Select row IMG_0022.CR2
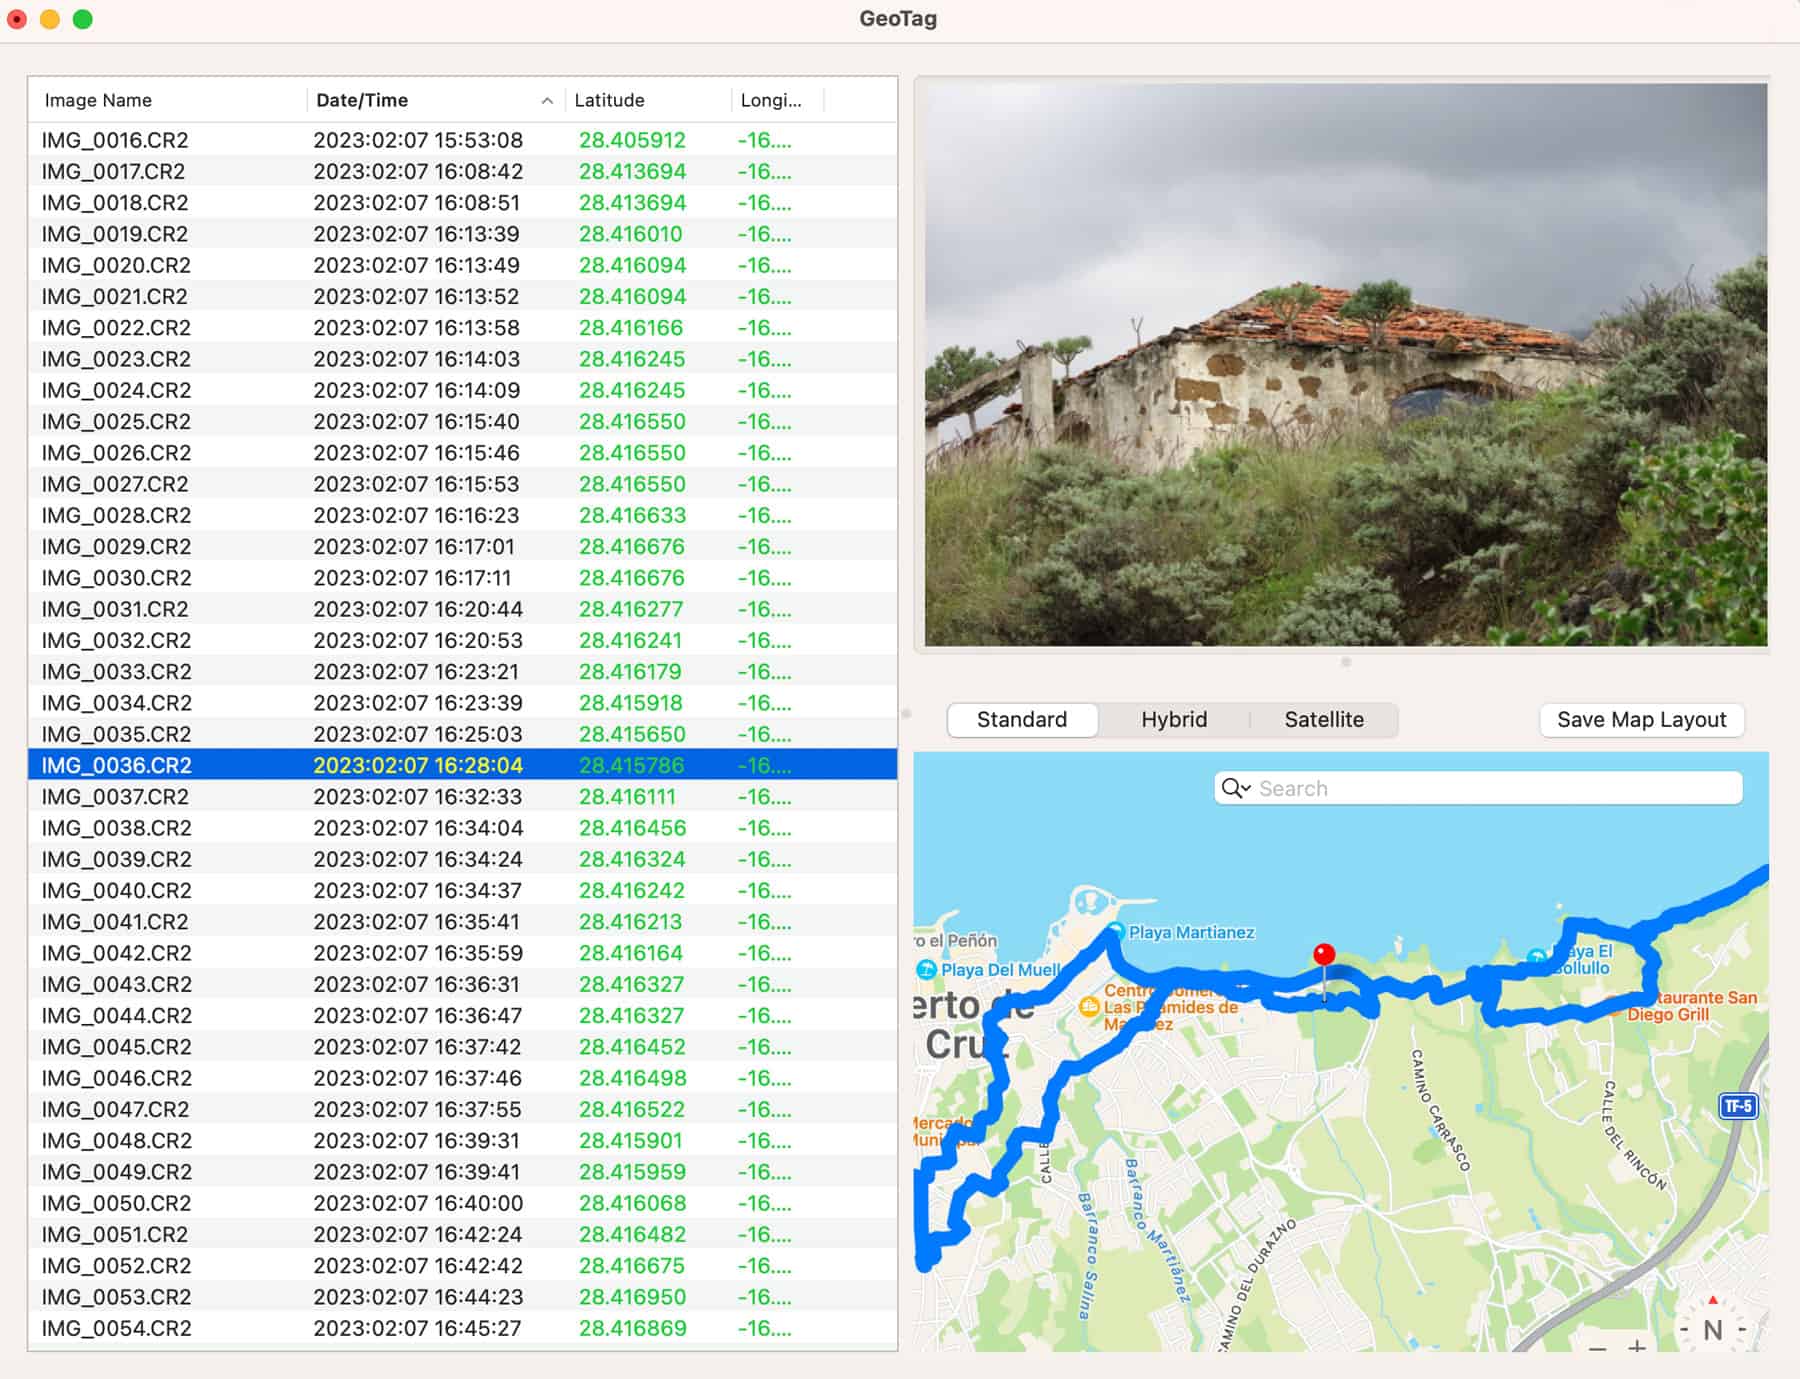The image size is (1800, 1379). (x=462, y=327)
